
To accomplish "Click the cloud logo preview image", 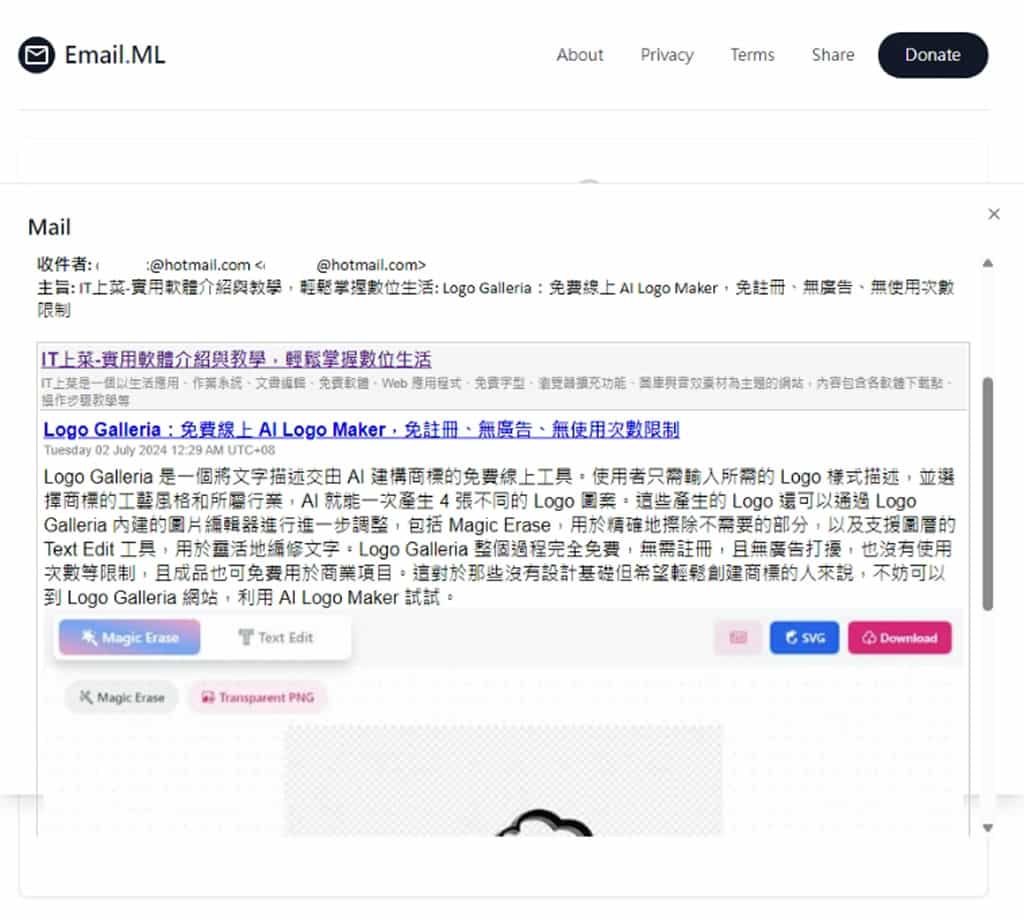I will pos(504,780).
